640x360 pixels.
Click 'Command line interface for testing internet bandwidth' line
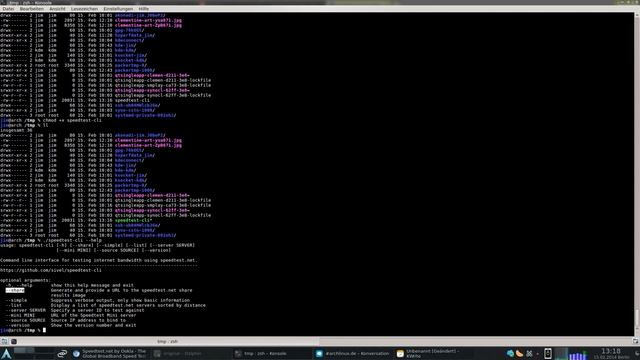pos(98,260)
